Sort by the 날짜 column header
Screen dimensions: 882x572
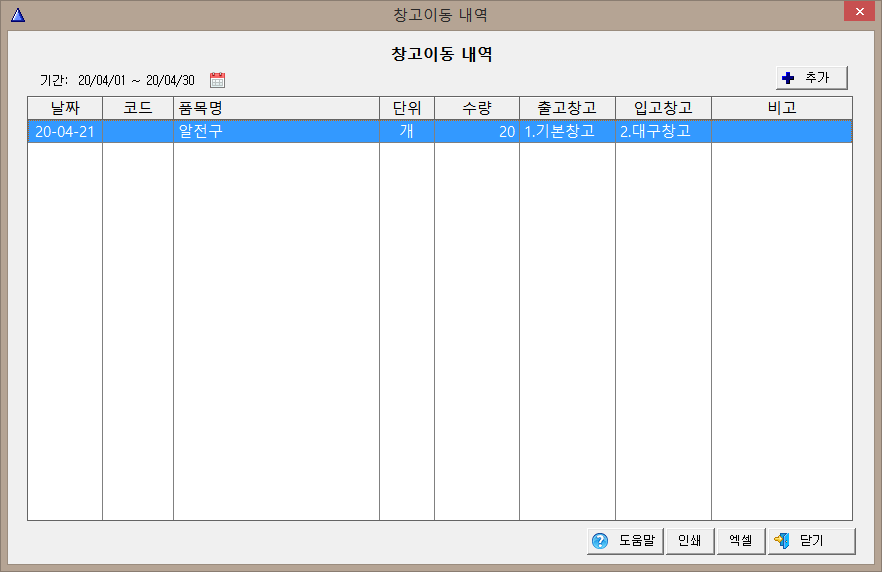(65, 108)
